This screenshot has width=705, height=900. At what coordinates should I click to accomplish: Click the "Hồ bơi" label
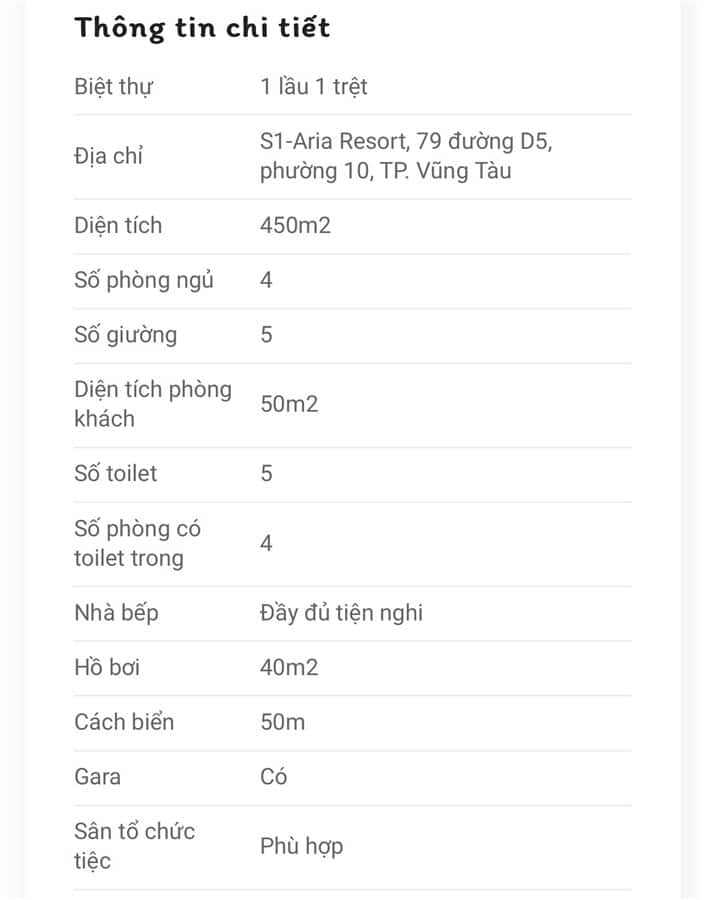point(106,667)
